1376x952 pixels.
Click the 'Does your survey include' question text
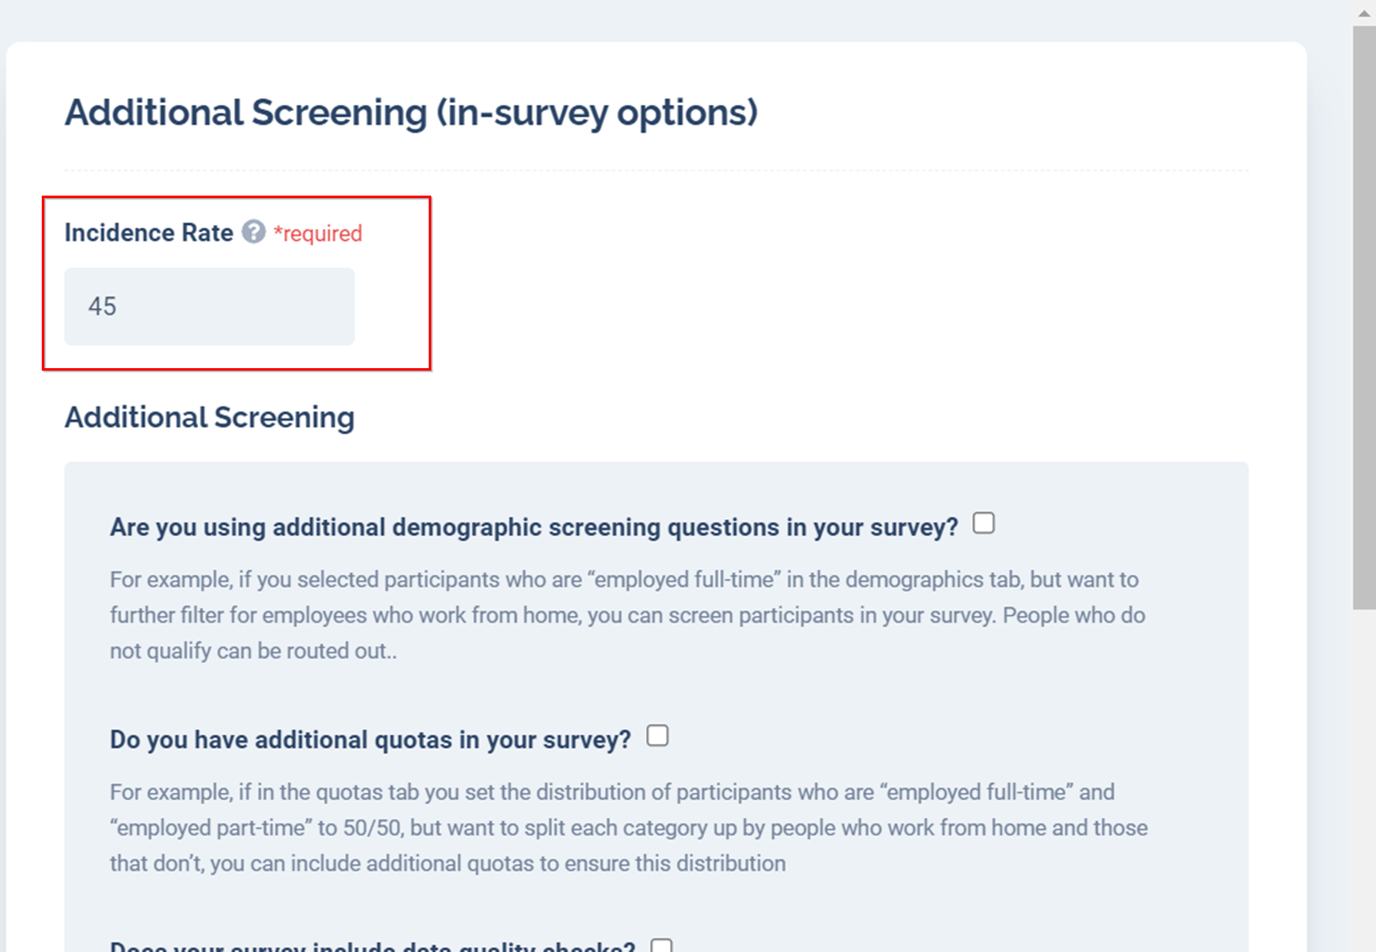(x=373, y=945)
